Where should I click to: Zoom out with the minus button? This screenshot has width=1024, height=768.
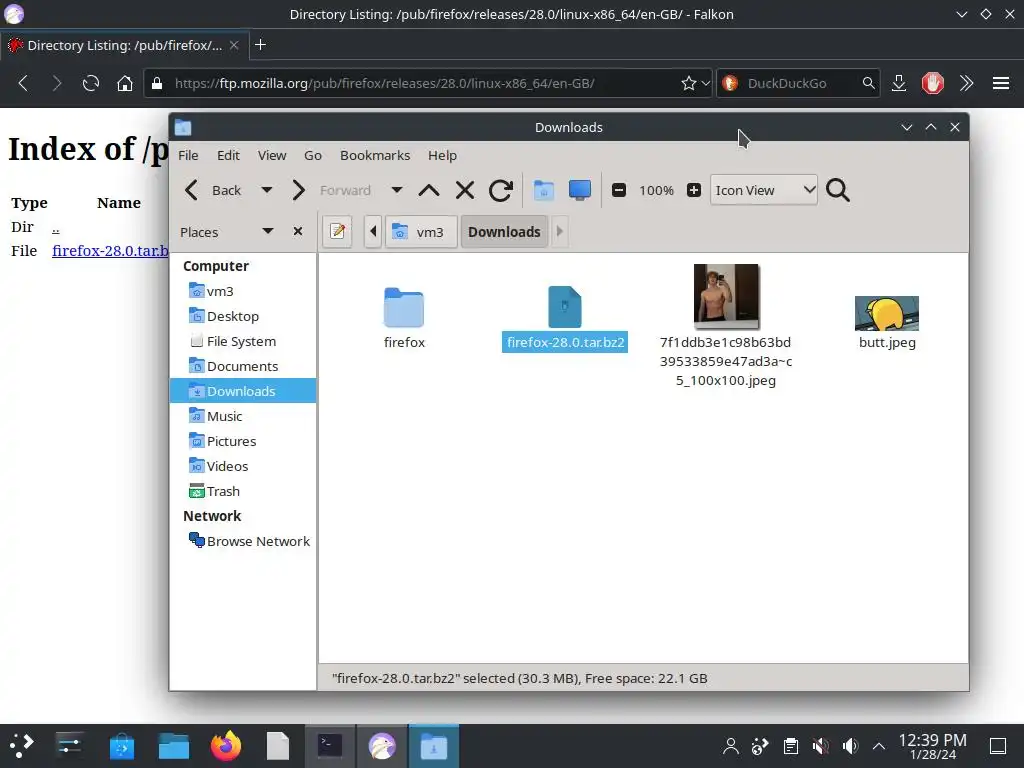click(x=618, y=190)
